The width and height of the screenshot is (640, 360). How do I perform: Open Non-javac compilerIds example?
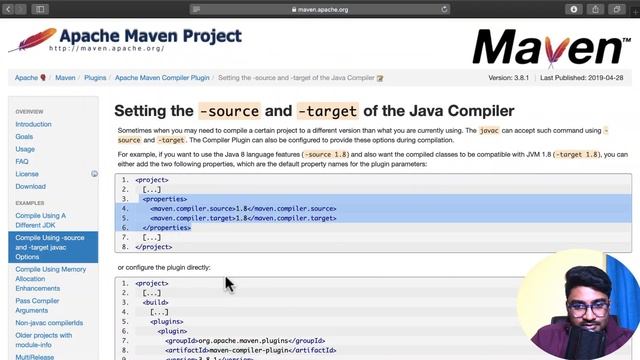pyautogui.click(x=49, y=323)
